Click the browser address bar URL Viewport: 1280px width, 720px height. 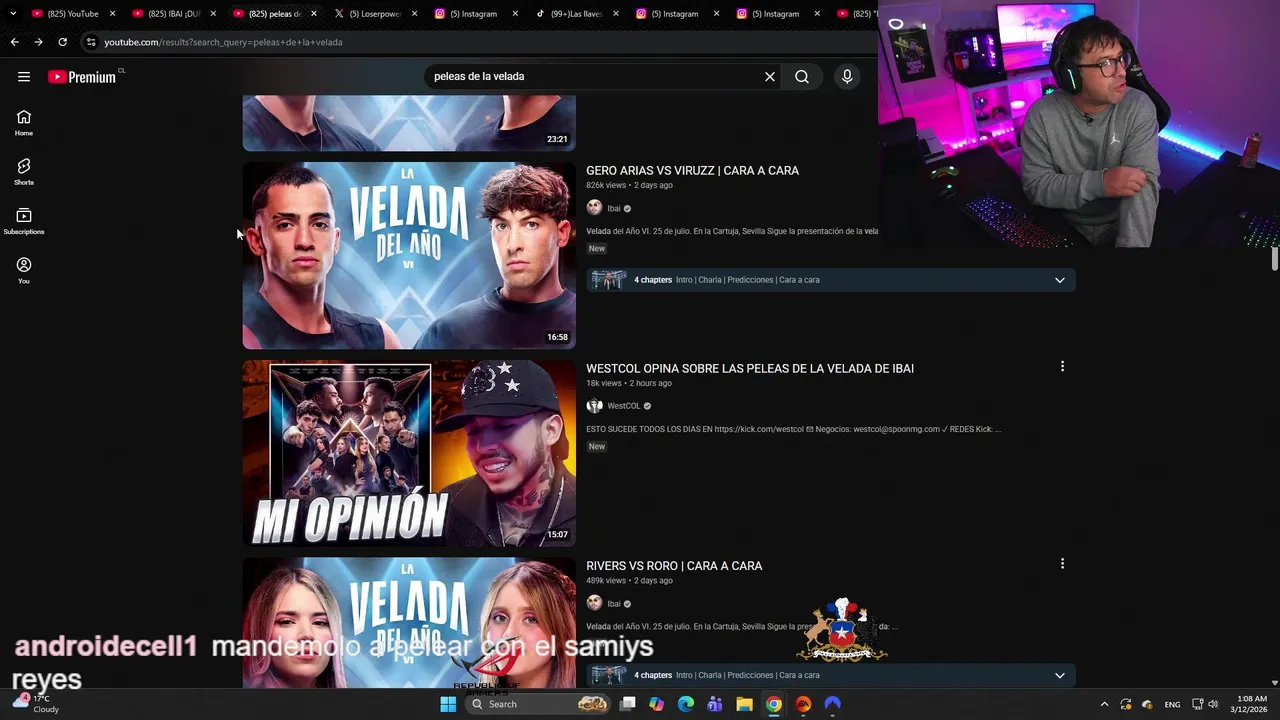[223, 42]
